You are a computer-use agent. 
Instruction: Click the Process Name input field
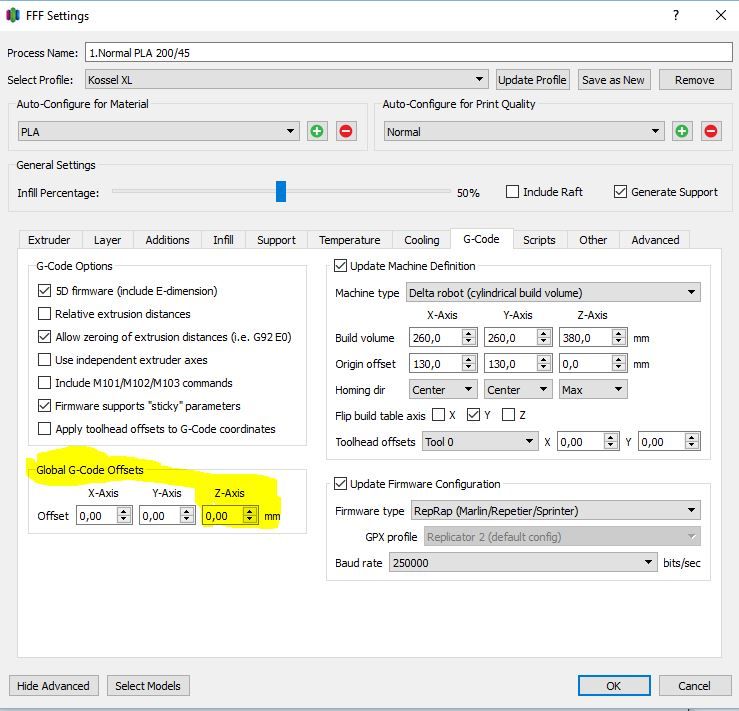pyautogui.click(x=409, y=52)
